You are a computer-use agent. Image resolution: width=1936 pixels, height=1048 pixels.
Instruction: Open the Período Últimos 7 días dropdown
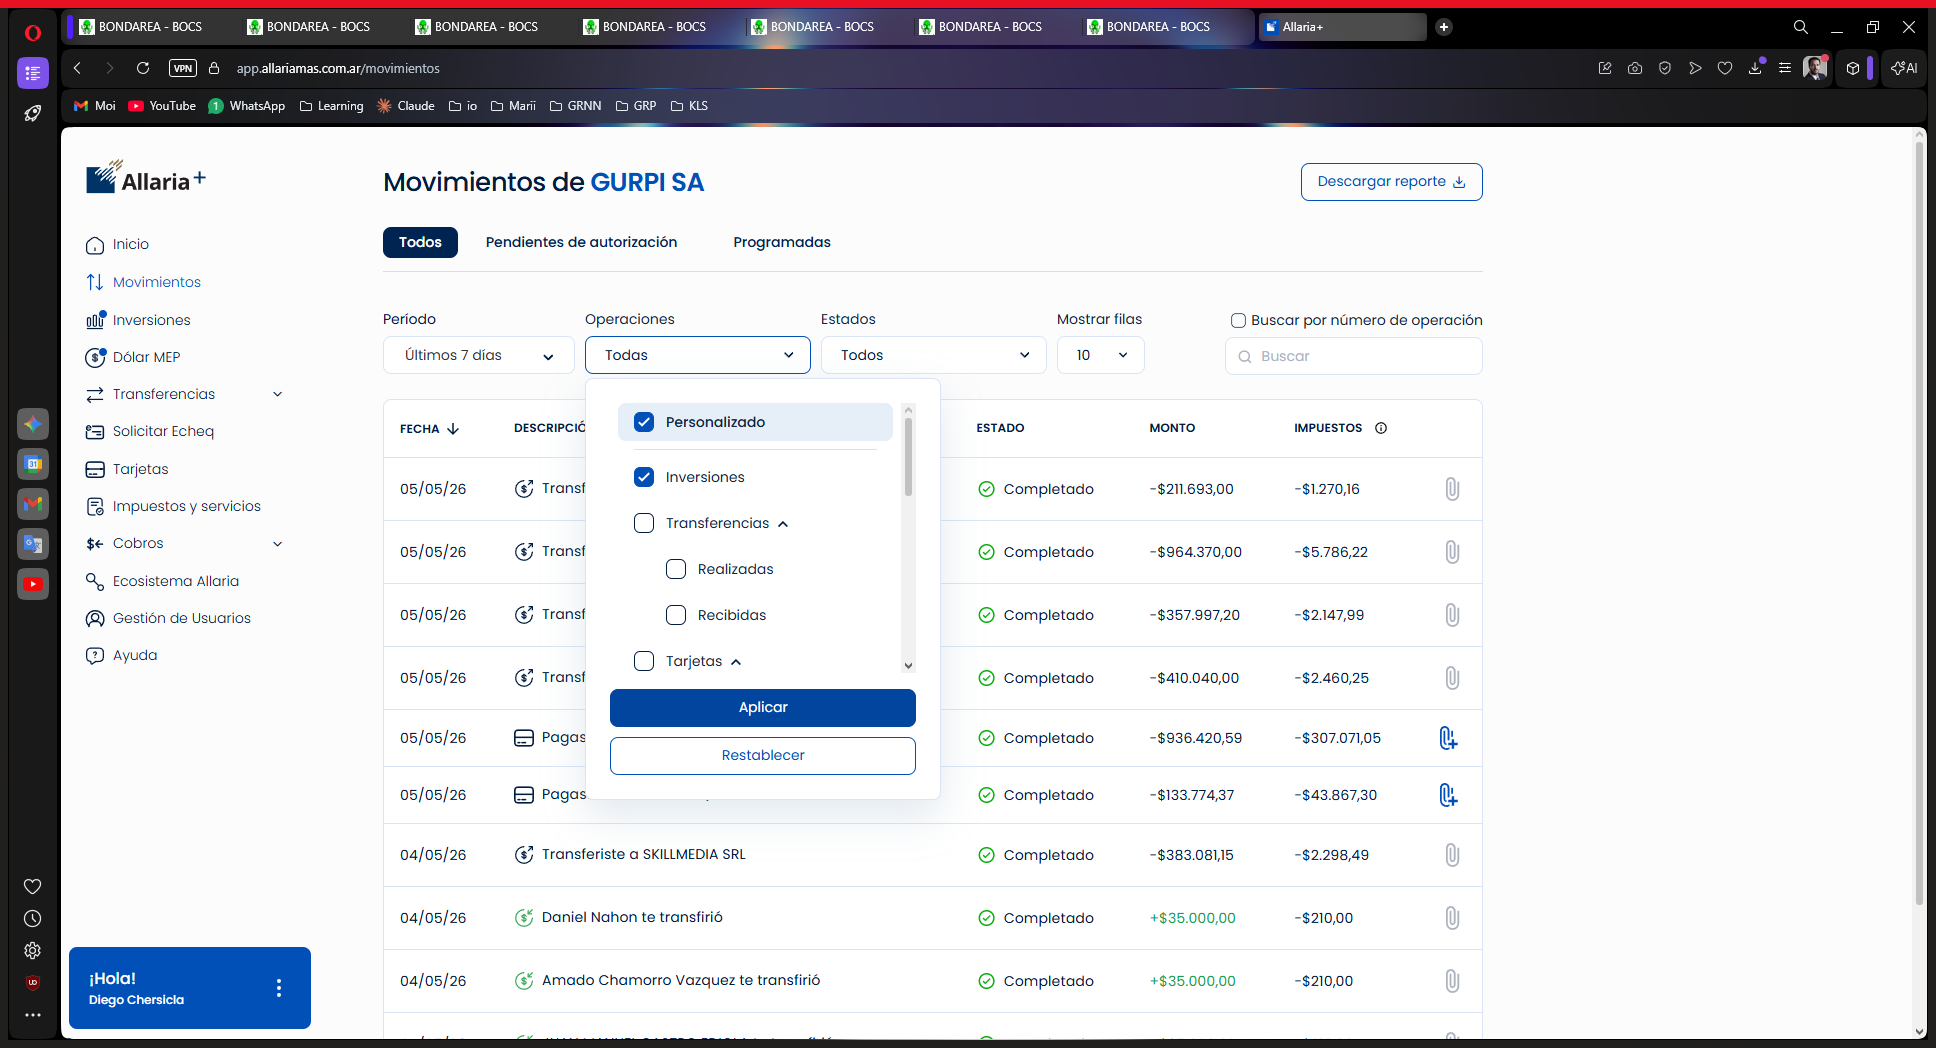click(x=479, y=355)
